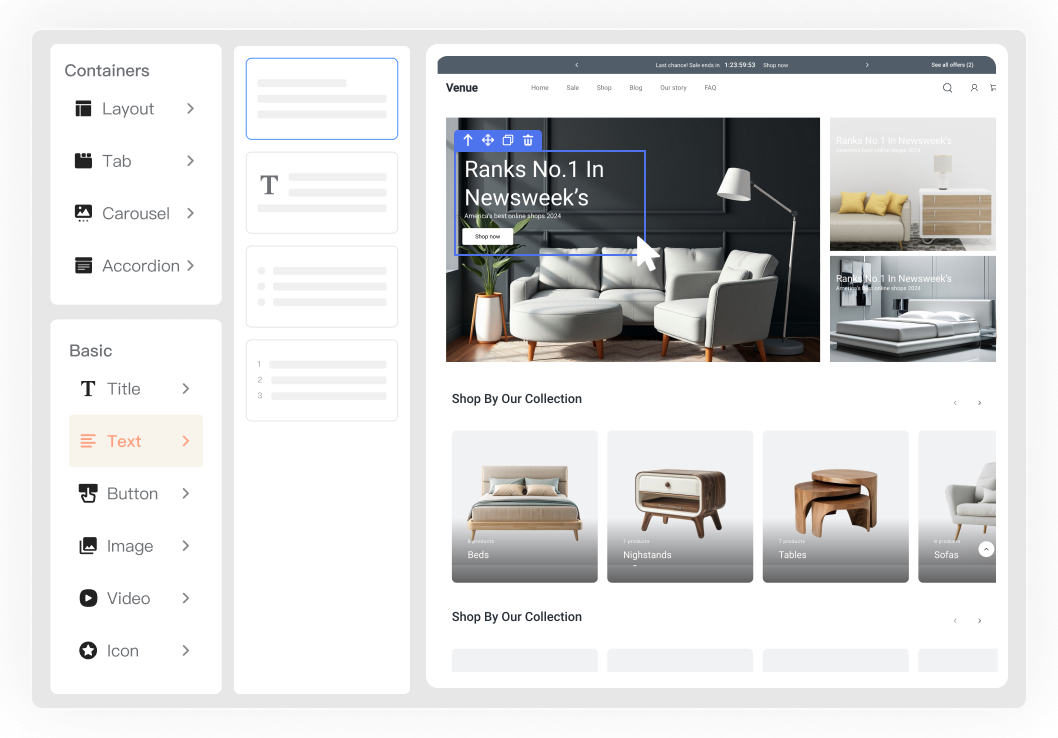
Task: Open the search icon in the Venue header
Action: point(947,88)
